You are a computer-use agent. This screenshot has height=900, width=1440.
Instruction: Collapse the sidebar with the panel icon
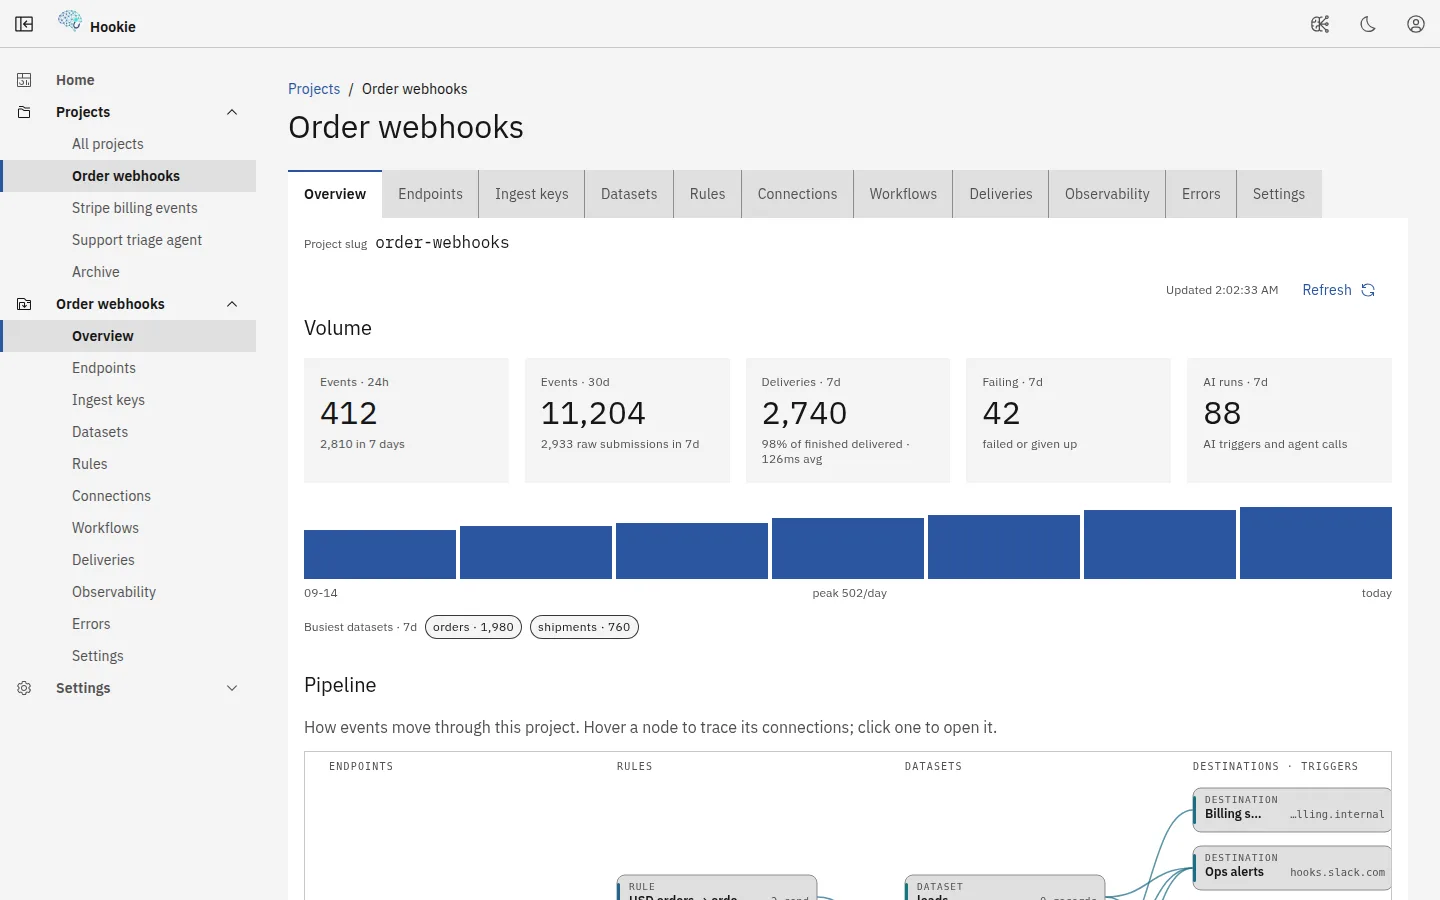[24, 24]
